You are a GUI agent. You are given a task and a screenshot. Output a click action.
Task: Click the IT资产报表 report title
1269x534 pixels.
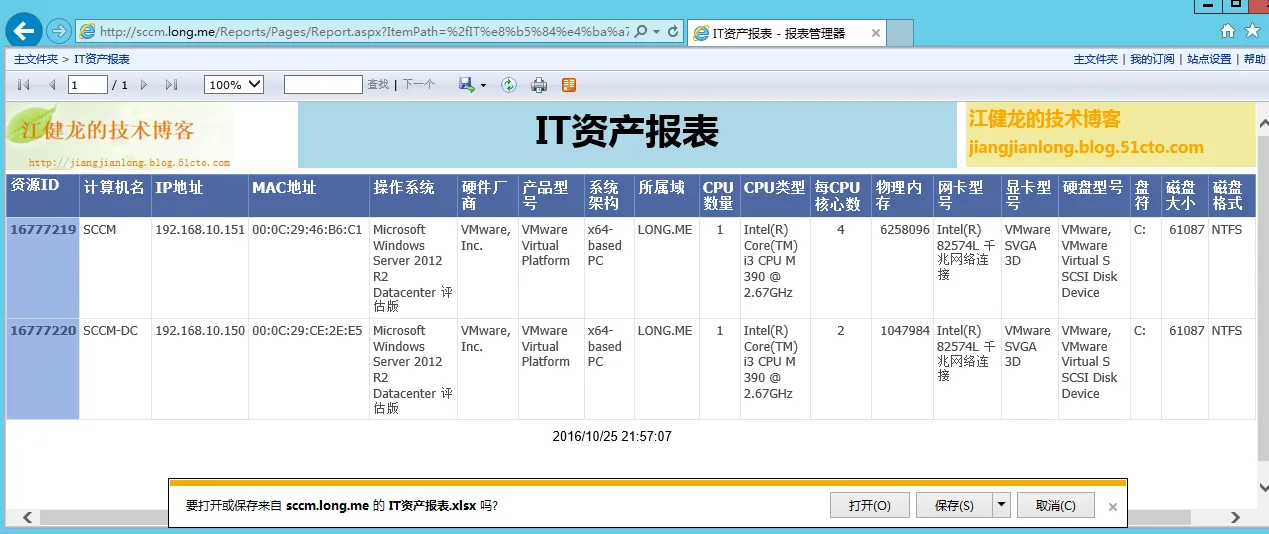(x=627, y=132)
